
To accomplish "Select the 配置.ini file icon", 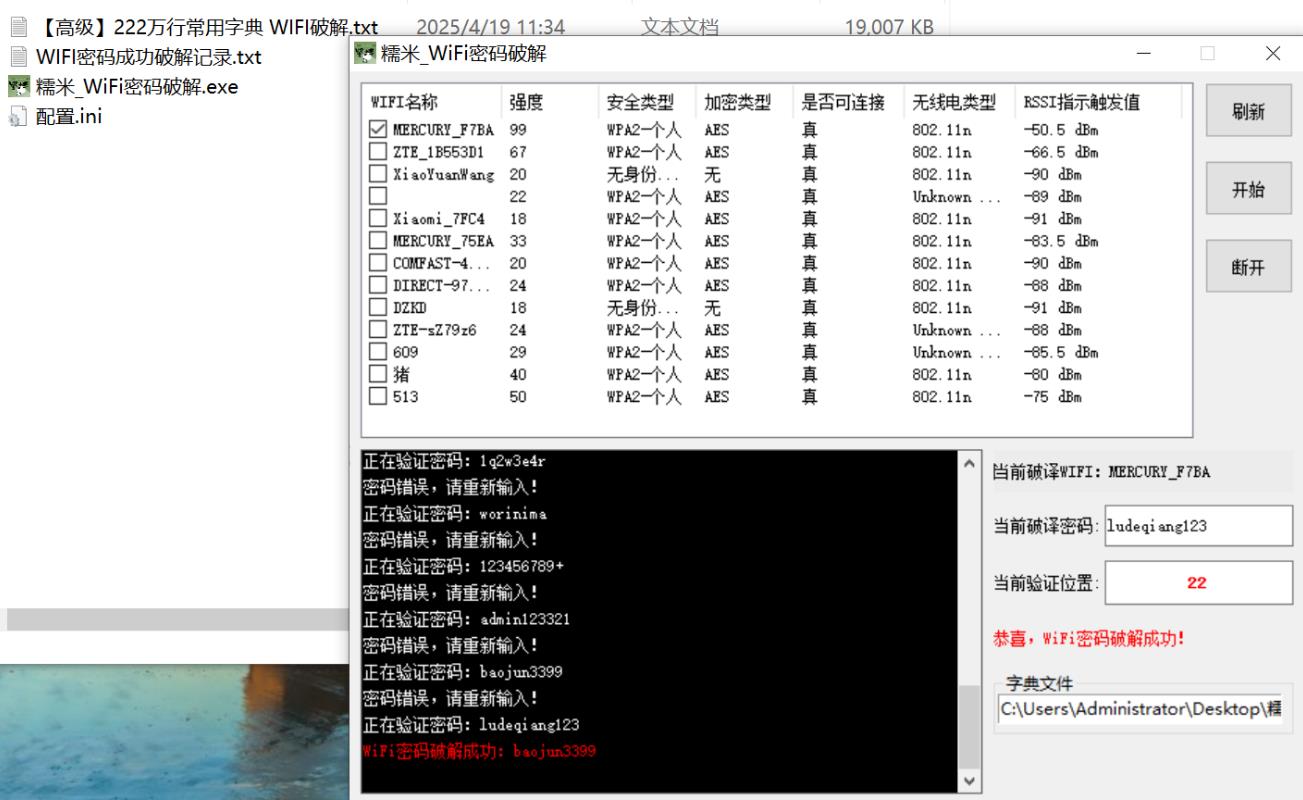I will point(18,117).
